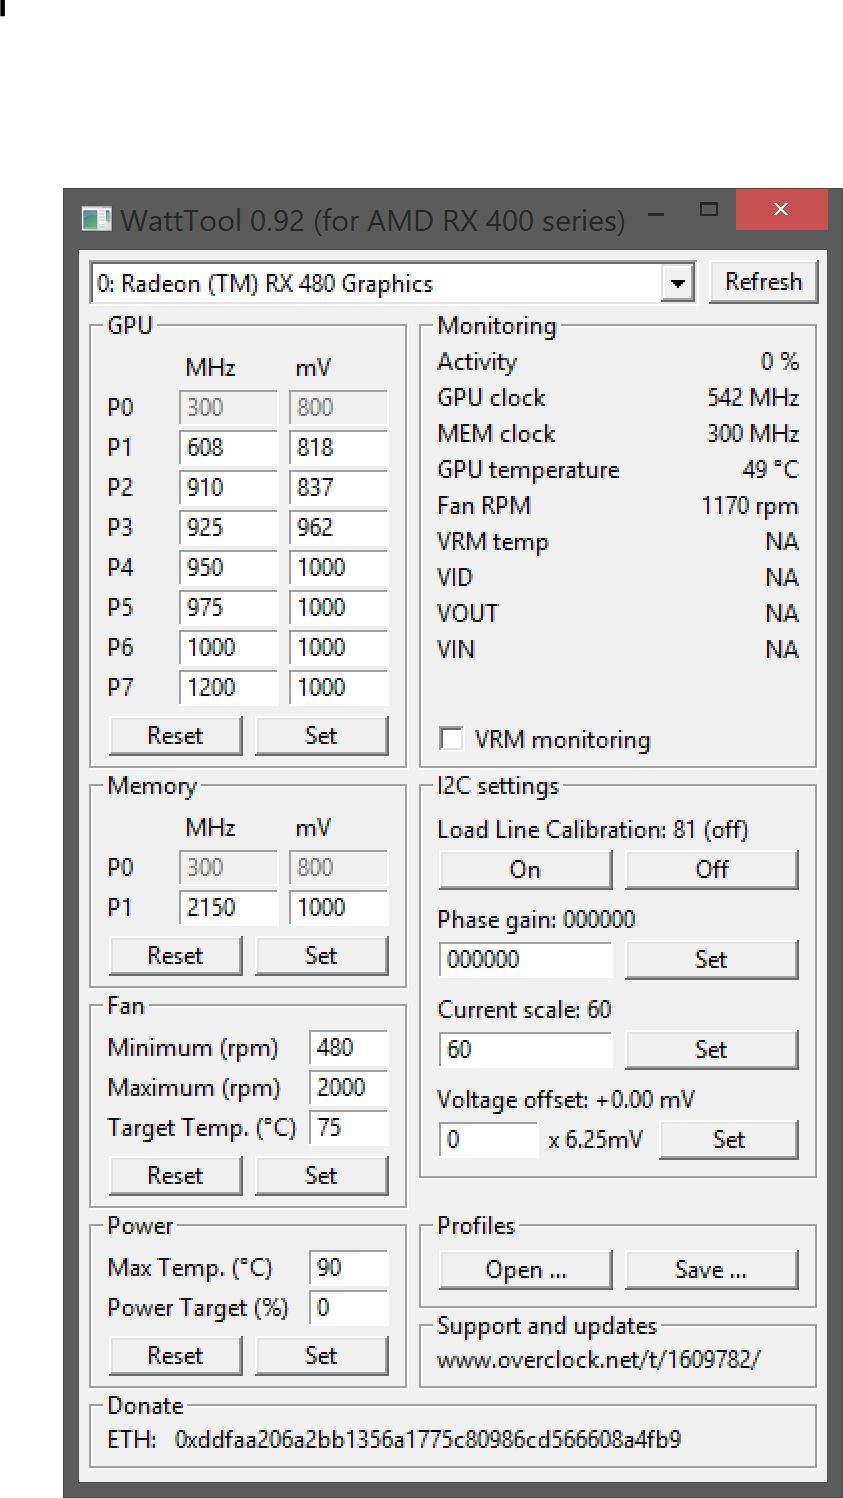Image resolution: width=843 pixels, height=1498 pixels.
Task: Reset the GPU clock states
Action: click(175, 735)
